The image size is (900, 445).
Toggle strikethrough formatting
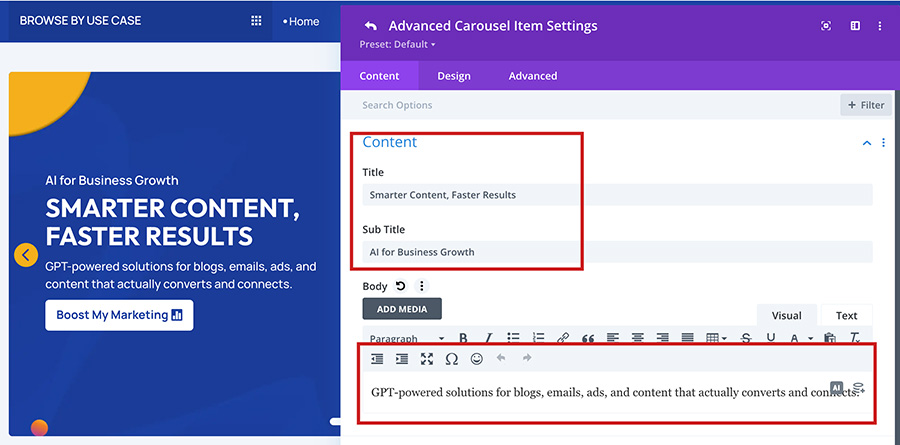coord(745,339)
